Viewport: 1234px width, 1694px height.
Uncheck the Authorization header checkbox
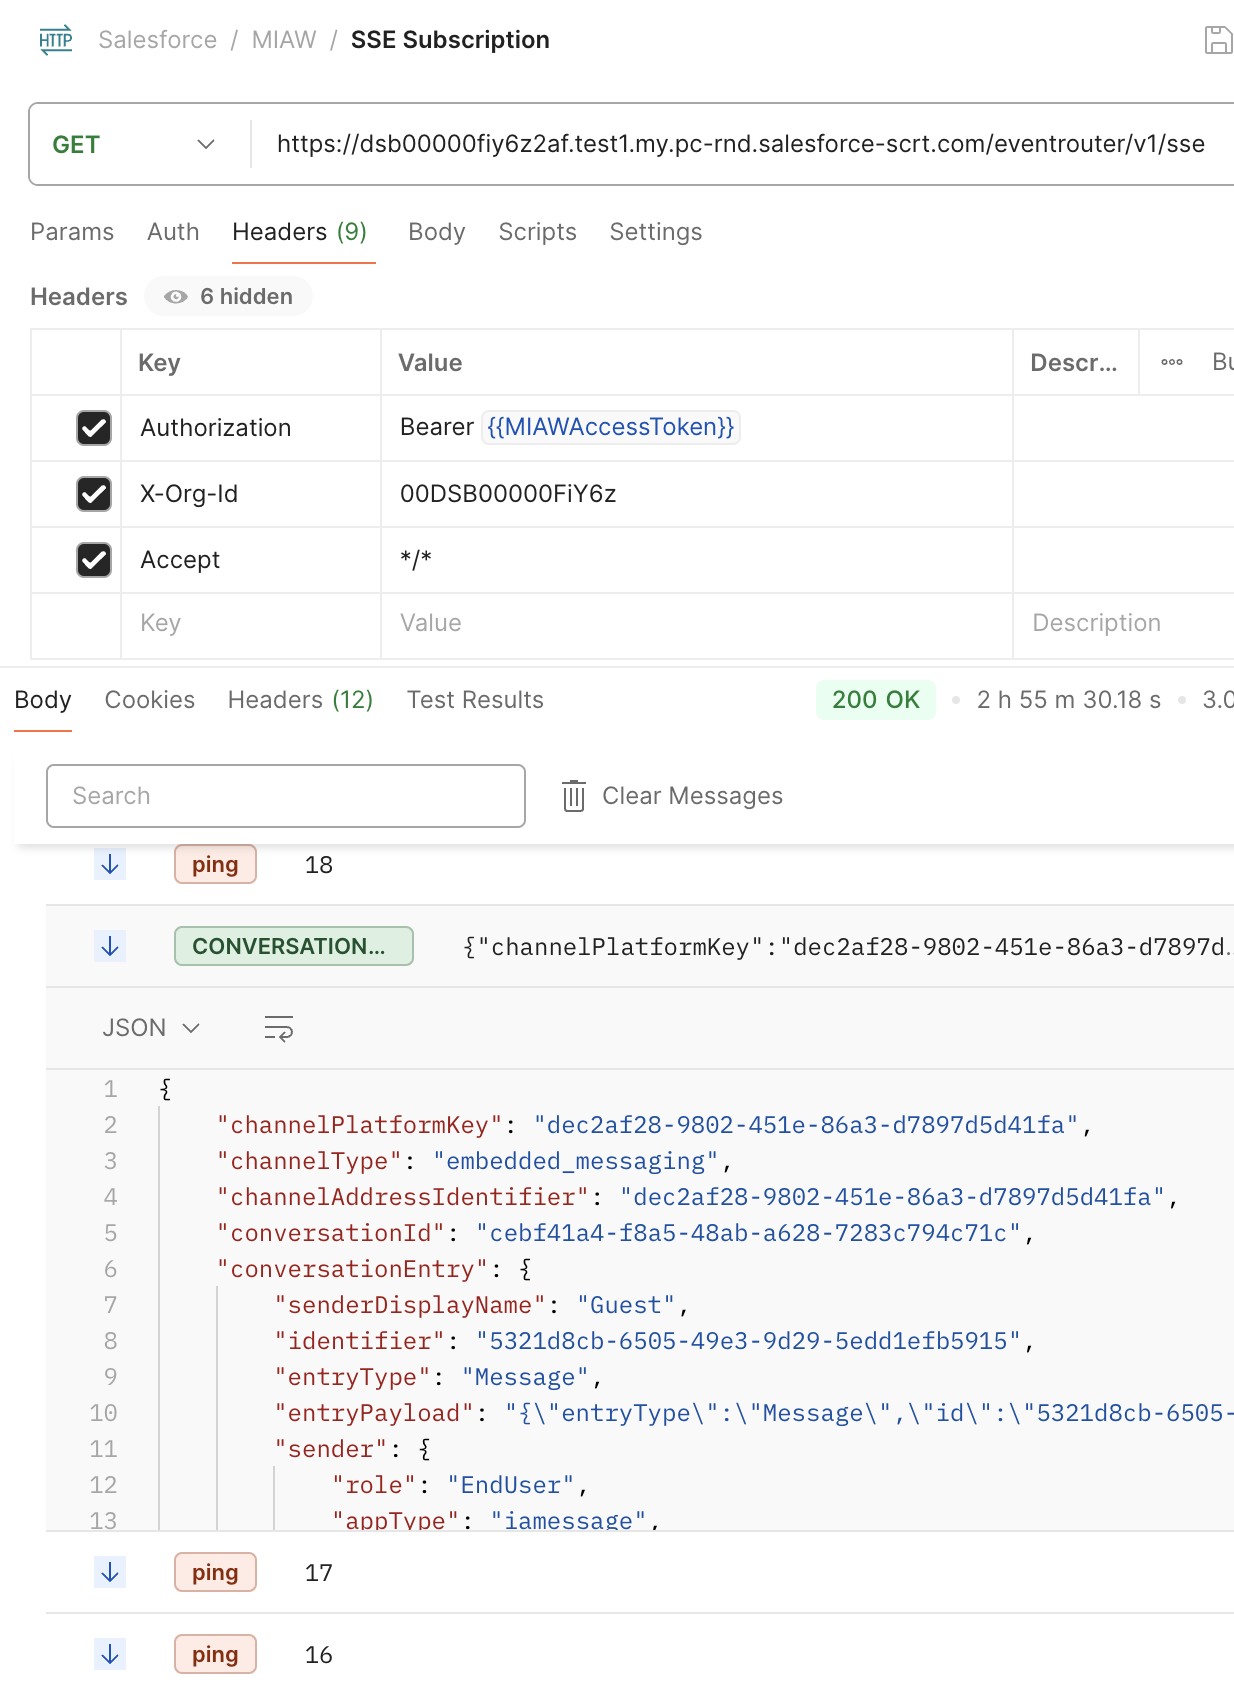(x=94, y=428)
